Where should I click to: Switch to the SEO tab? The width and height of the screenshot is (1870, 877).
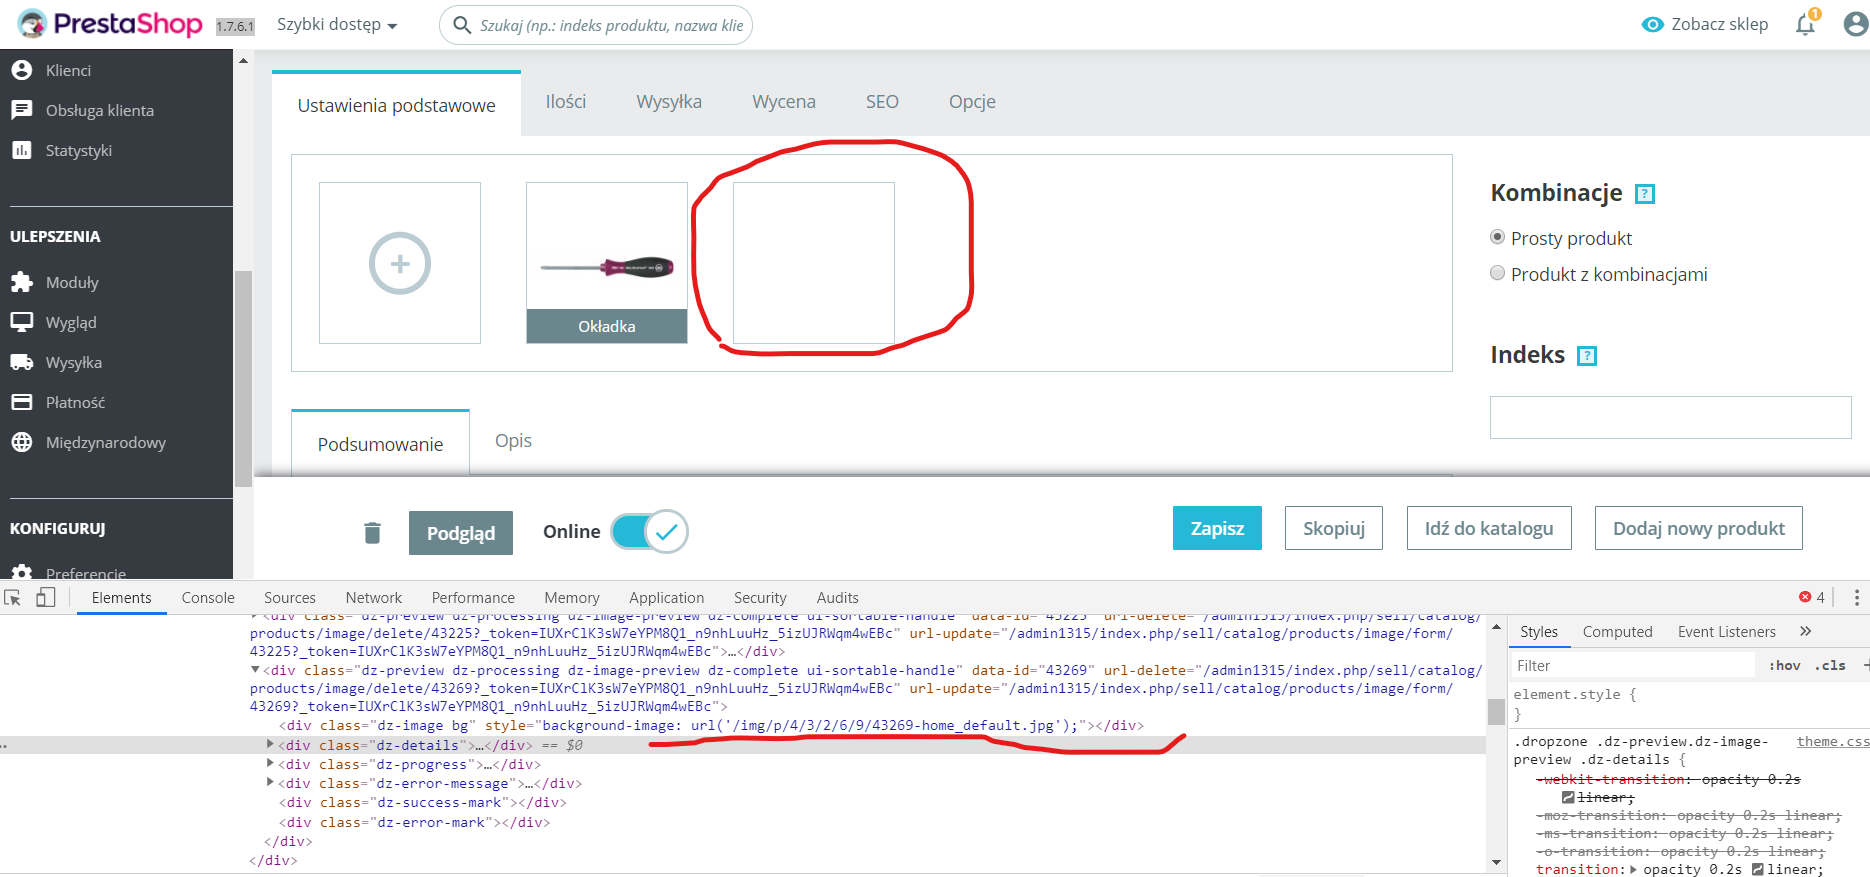point(882,102)
